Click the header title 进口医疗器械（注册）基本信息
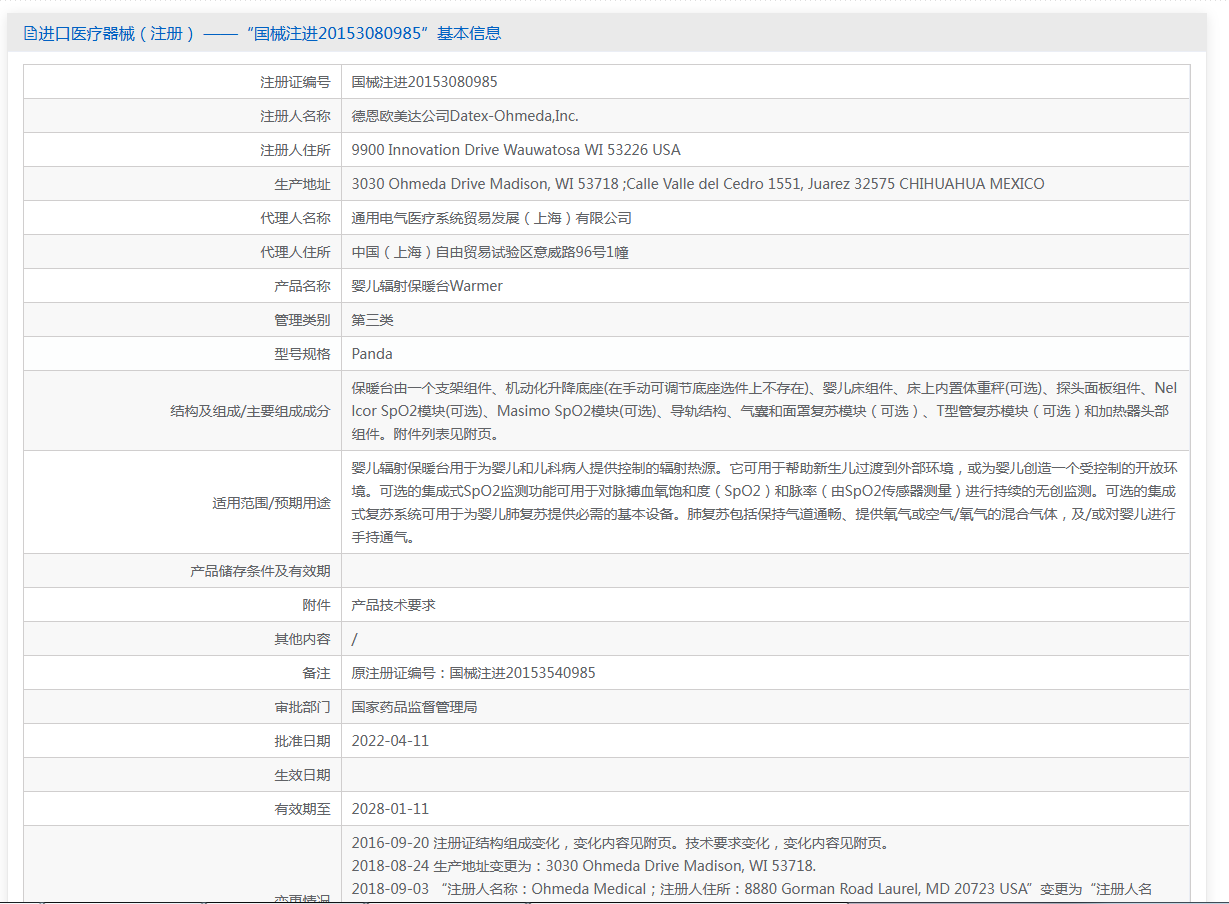 [x=269, y=33]
